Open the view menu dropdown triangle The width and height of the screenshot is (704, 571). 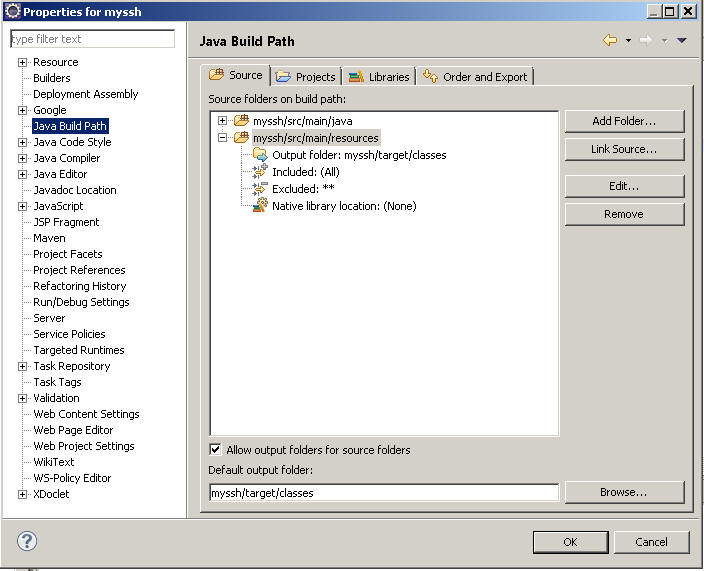(x=682, y=40)
